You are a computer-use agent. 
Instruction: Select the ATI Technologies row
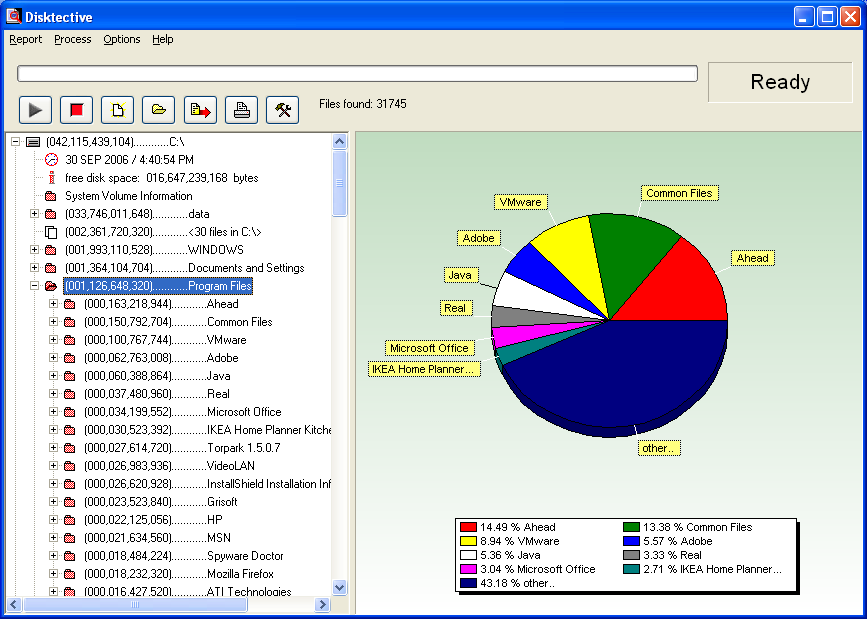click(187, 591)
